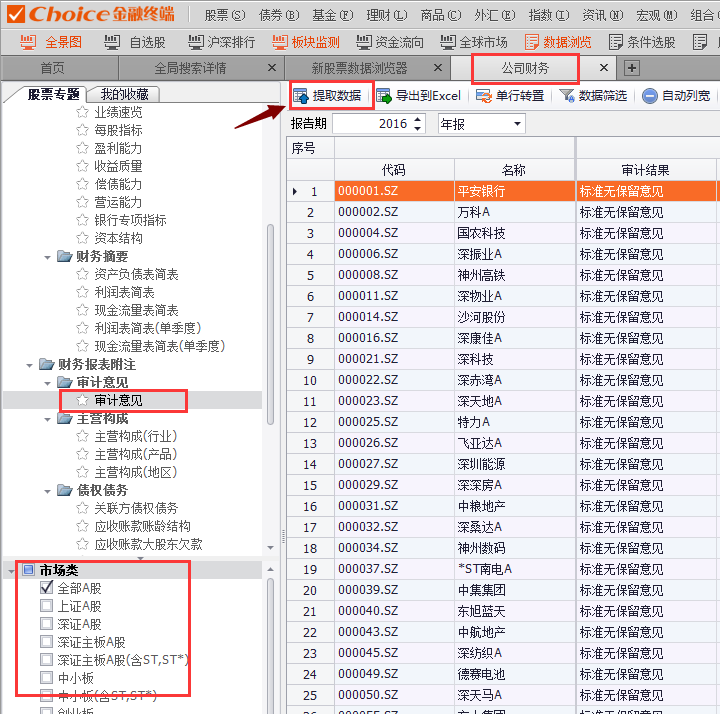Viewport: 720px width, 714px height.
Task: Click the 数据筛选 filter funnel icon
Action: tap(567, 96)
